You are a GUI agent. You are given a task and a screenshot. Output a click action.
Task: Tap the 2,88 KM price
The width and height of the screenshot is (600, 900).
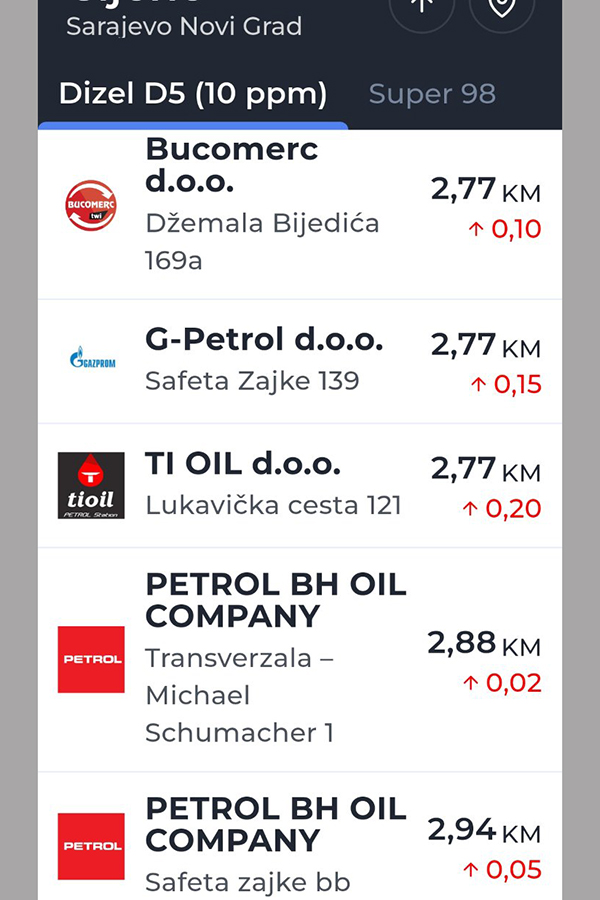(484, 644)
